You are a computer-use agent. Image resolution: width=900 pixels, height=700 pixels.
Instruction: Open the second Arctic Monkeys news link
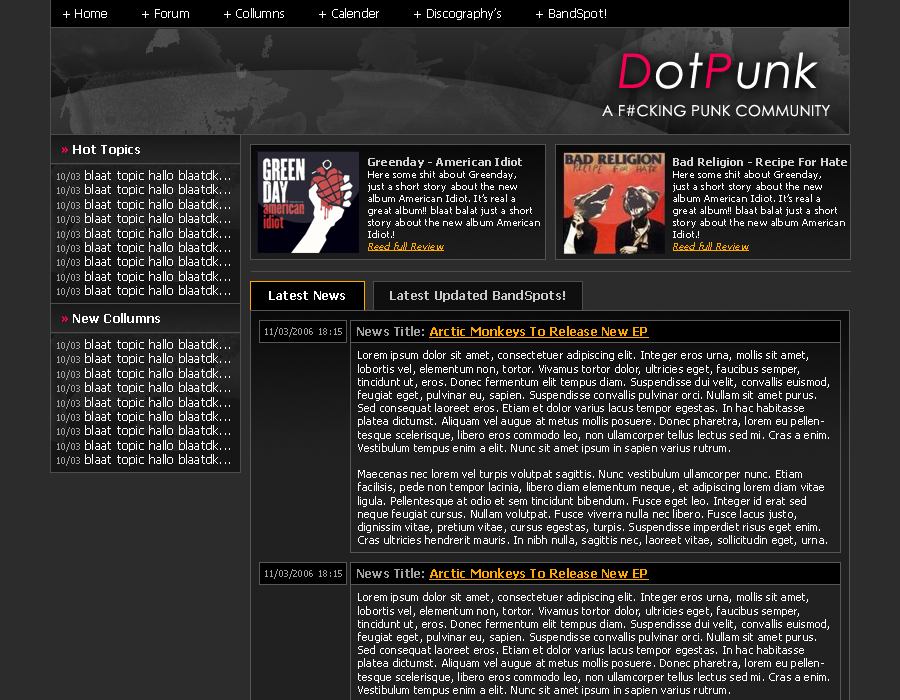(538, 574)
